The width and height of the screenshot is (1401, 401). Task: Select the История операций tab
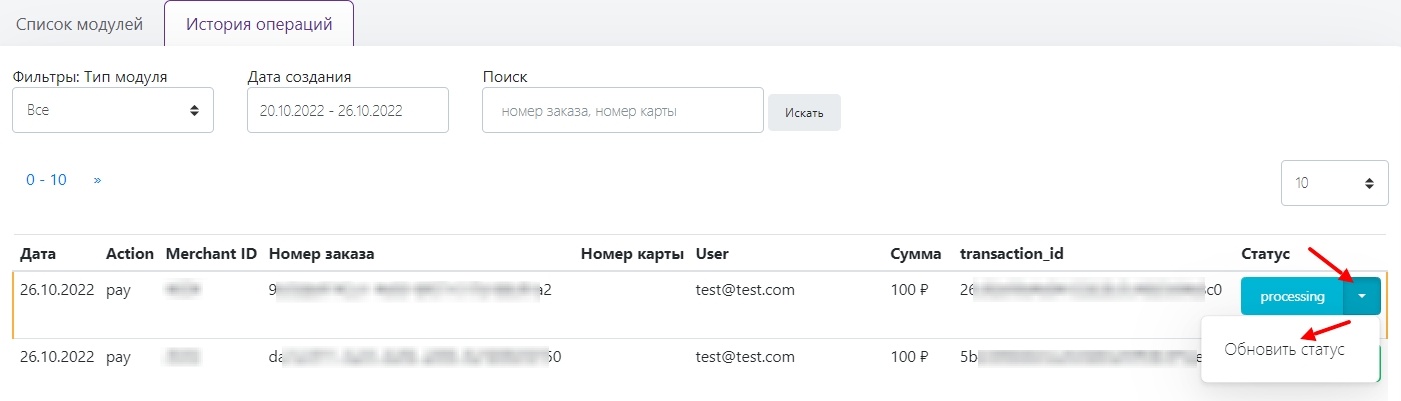[x=259, y=24]
